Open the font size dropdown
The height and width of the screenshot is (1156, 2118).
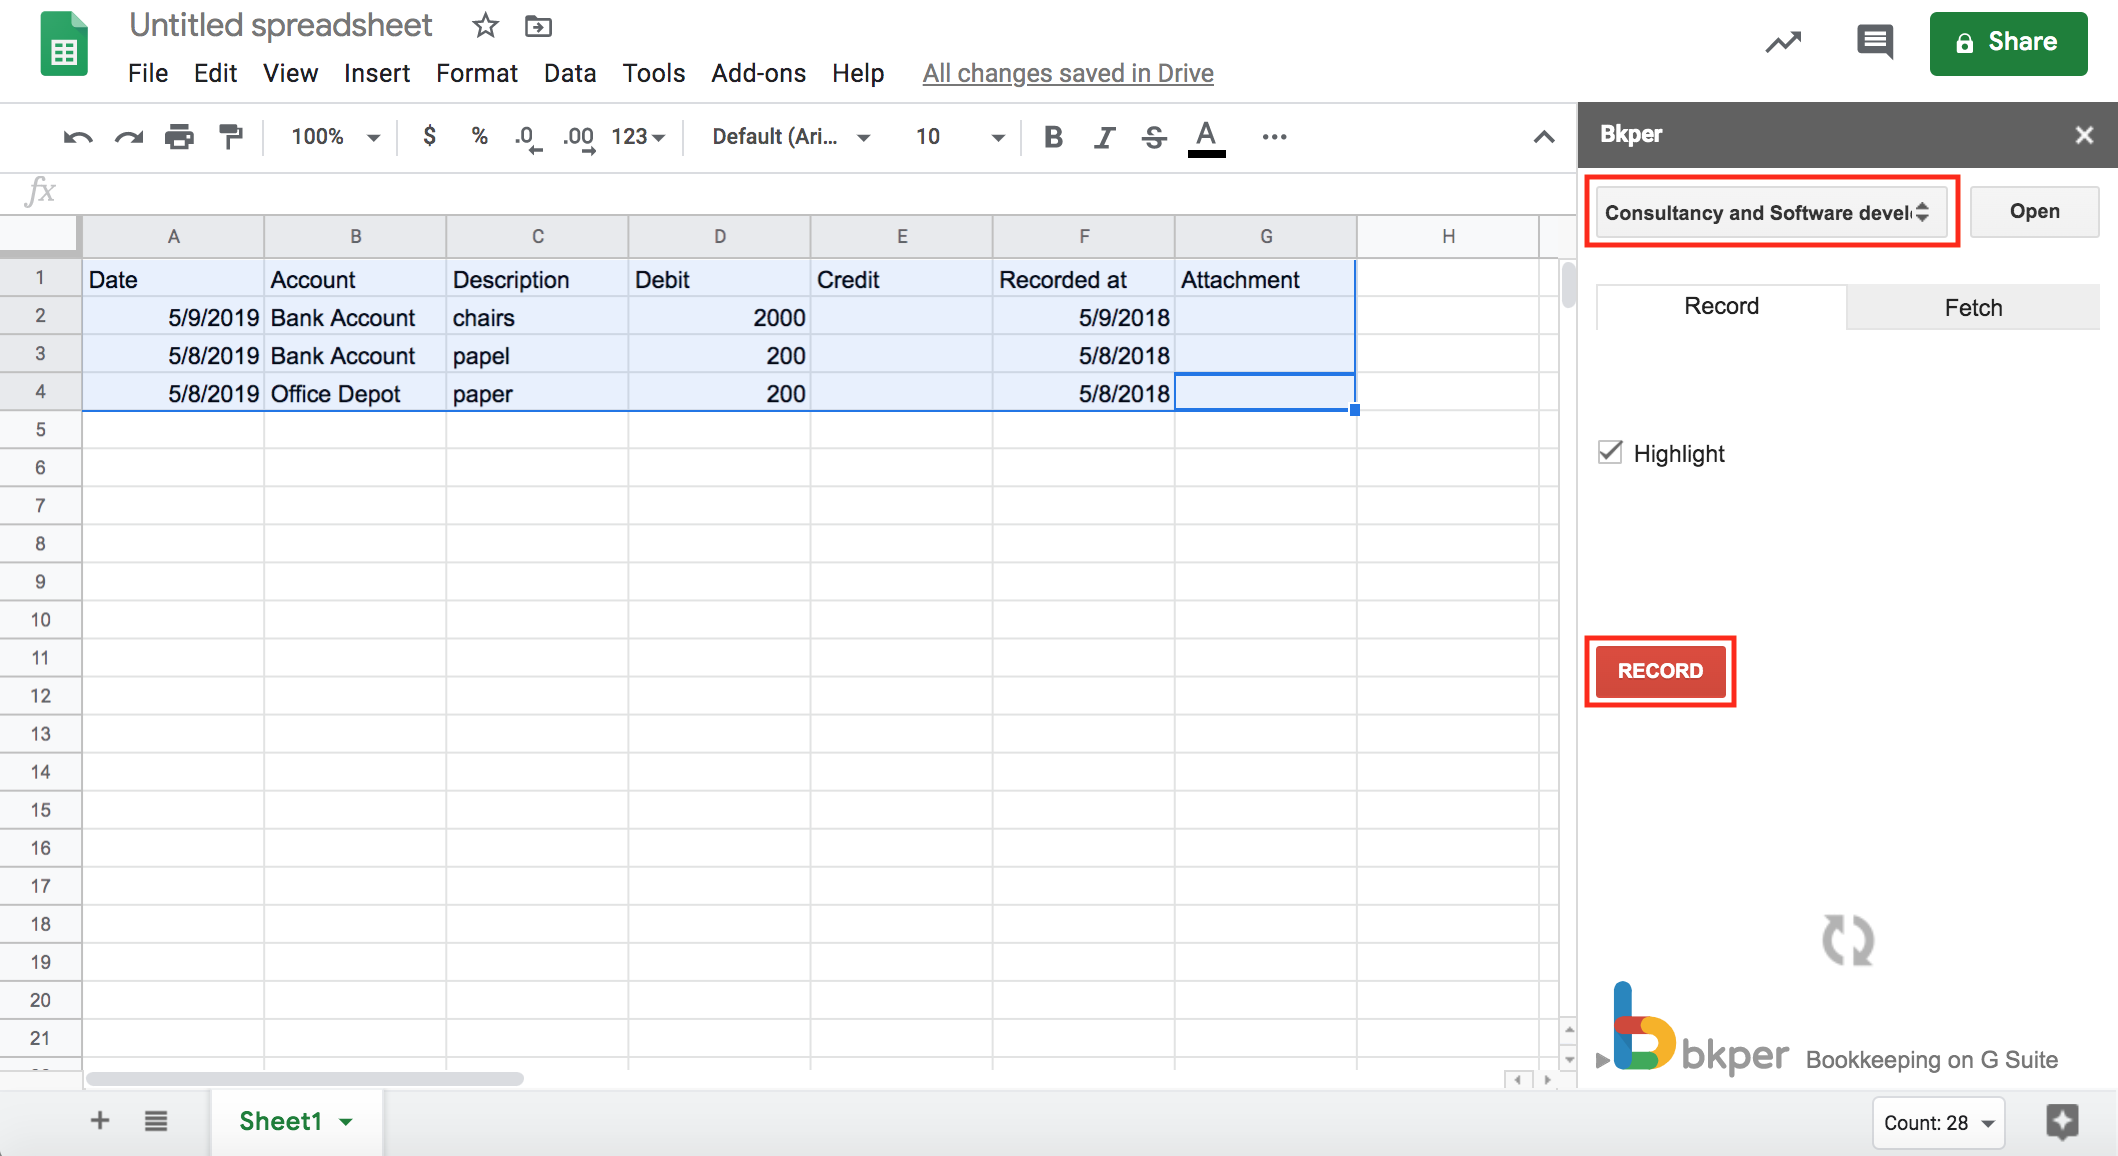click(996, 137)
